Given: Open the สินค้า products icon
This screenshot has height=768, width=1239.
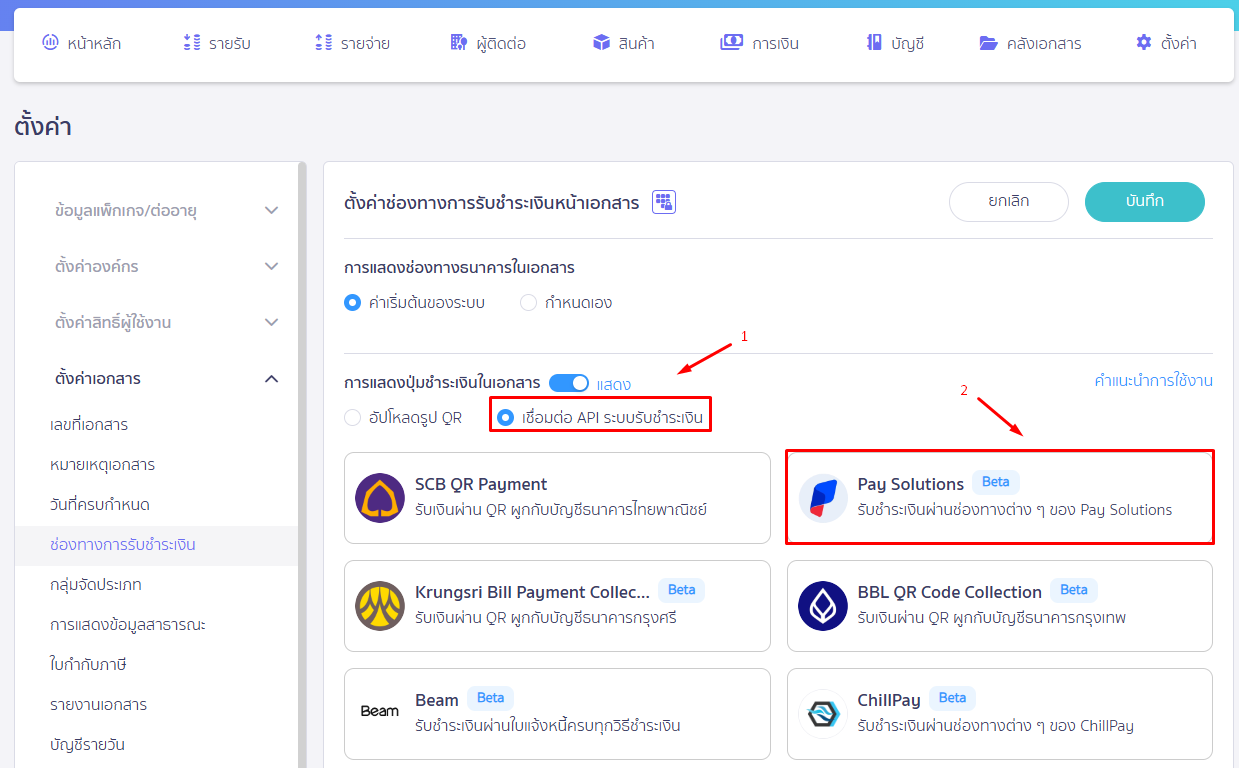Looking at the screenshot, I should click(599, 42).
